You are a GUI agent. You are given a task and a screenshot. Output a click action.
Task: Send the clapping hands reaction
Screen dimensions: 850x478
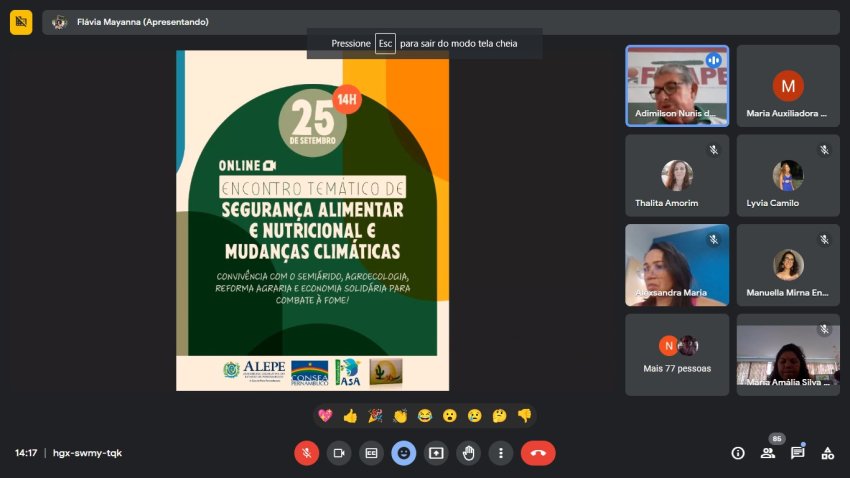click(400, 415)
